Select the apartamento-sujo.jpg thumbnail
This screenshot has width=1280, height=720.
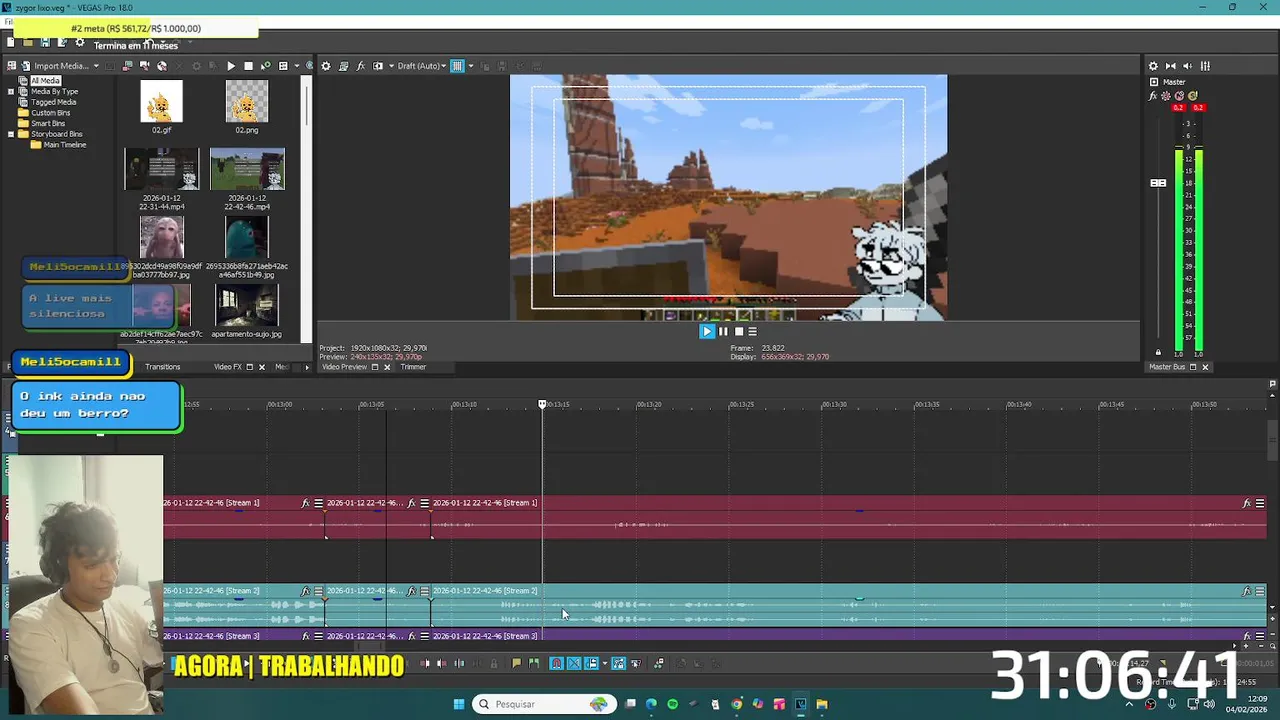[x=247, y=305]
